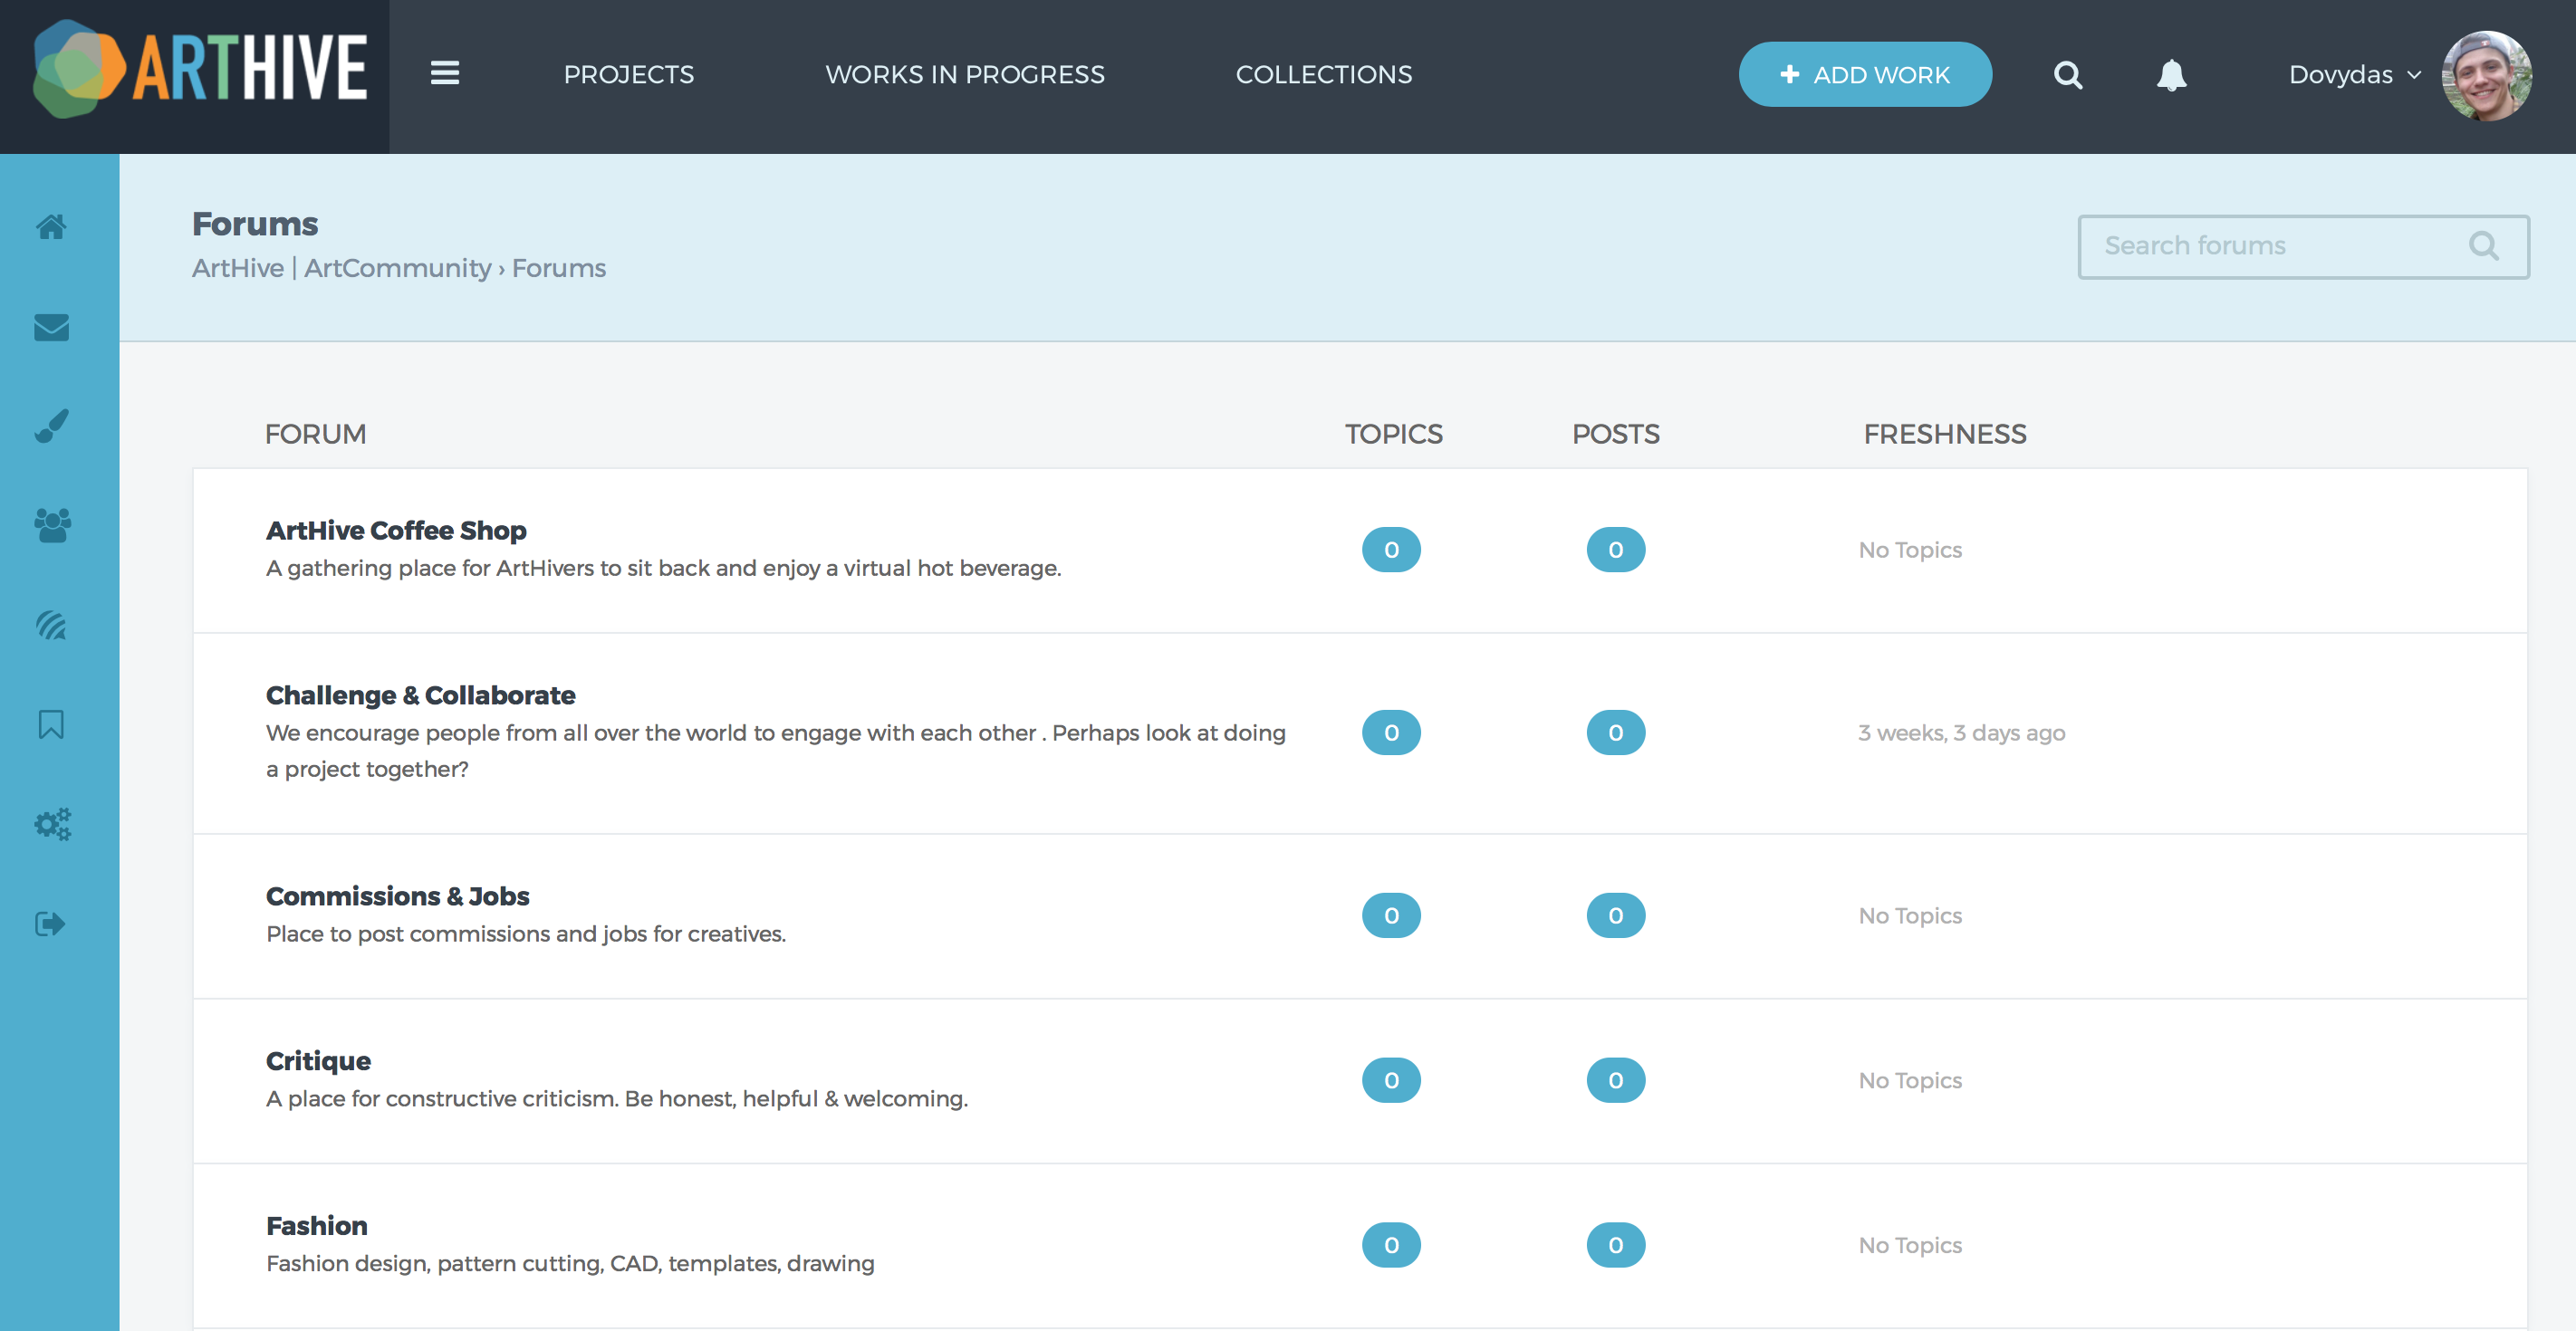This screenshot has width=2576, height=1331.
Task: Click Fashion posts count badge
Action: click(1615, 1246)
